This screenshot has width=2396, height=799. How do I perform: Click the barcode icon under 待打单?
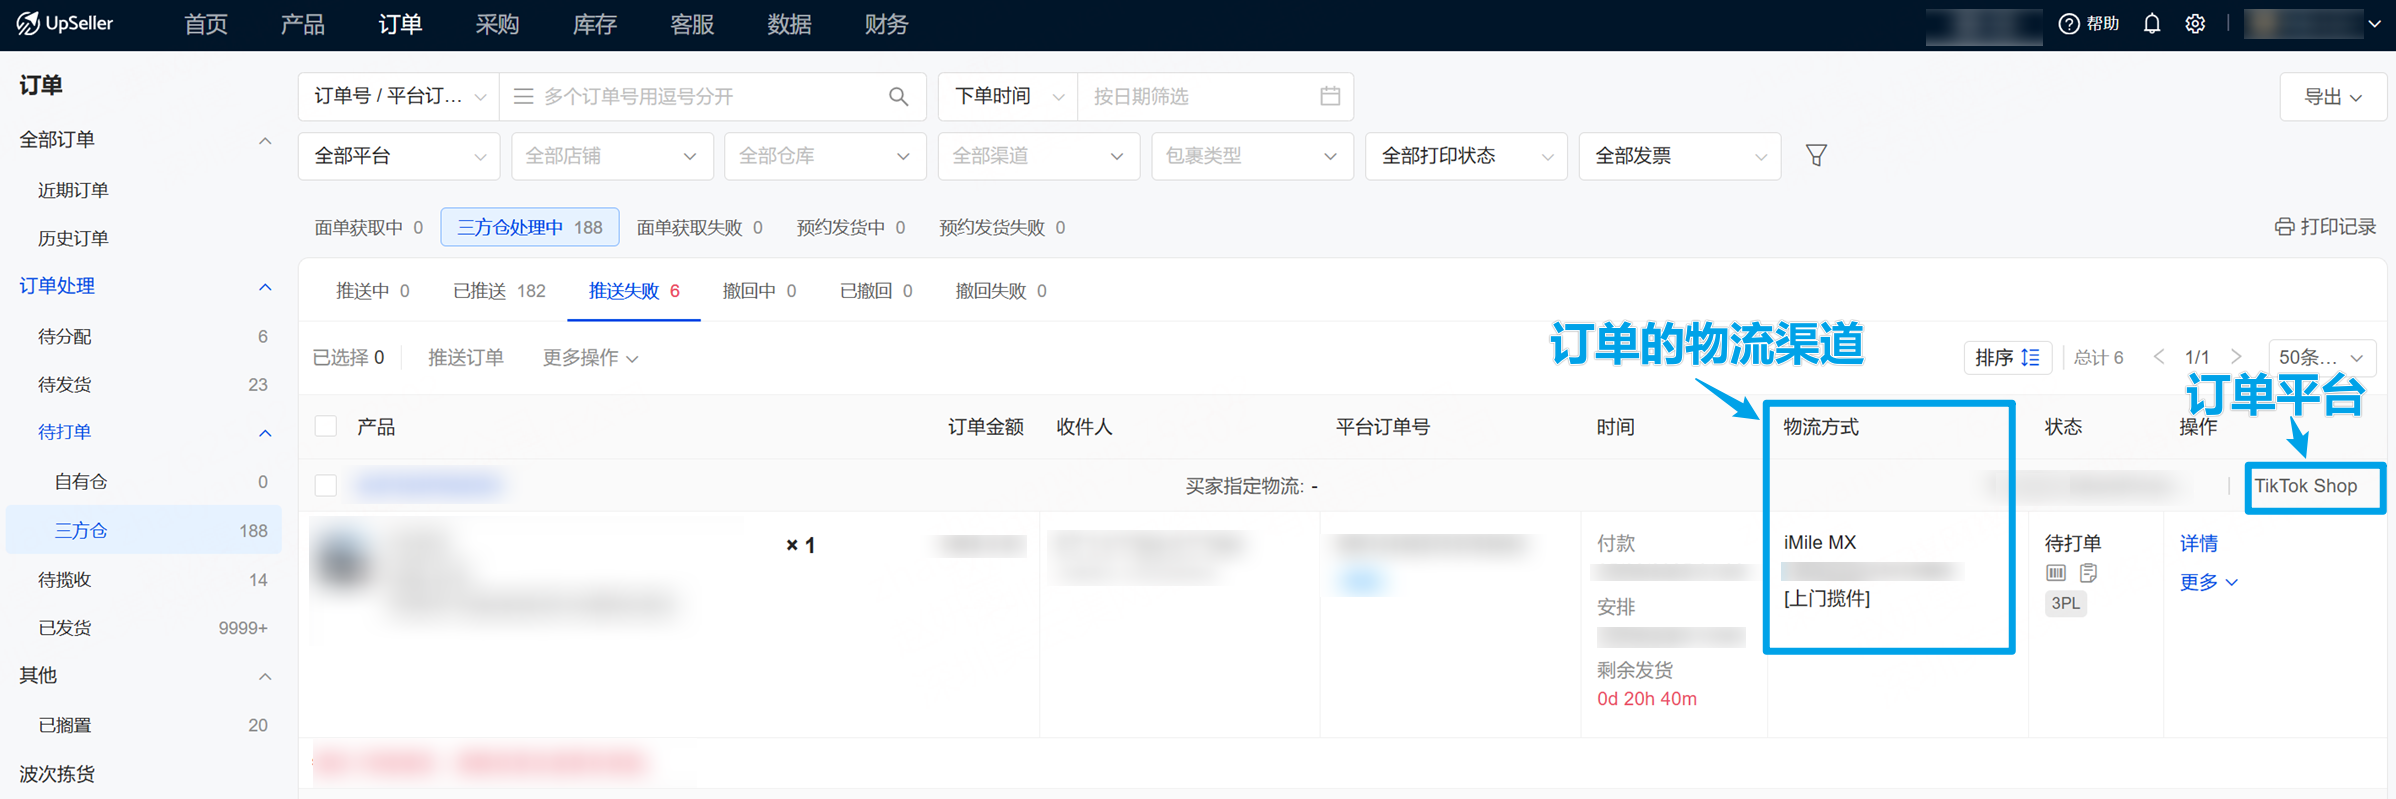(2056, 573)
